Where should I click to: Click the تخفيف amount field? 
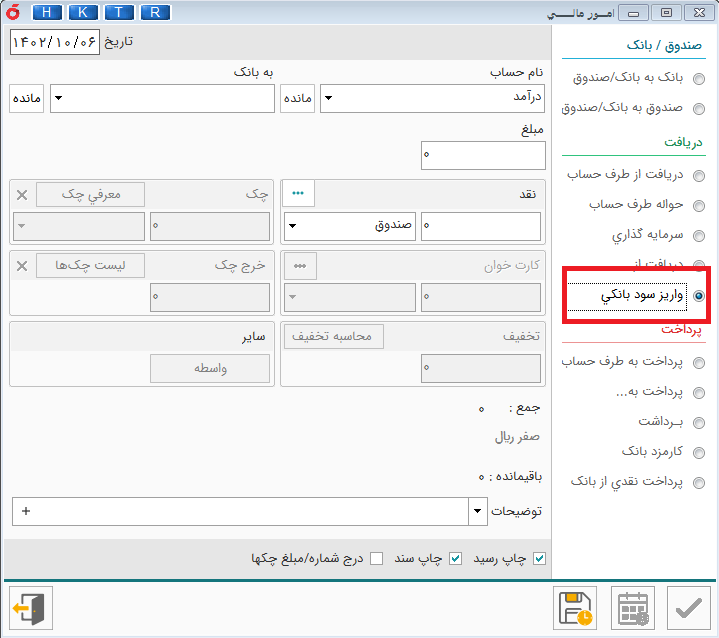[x=481, y=368]
